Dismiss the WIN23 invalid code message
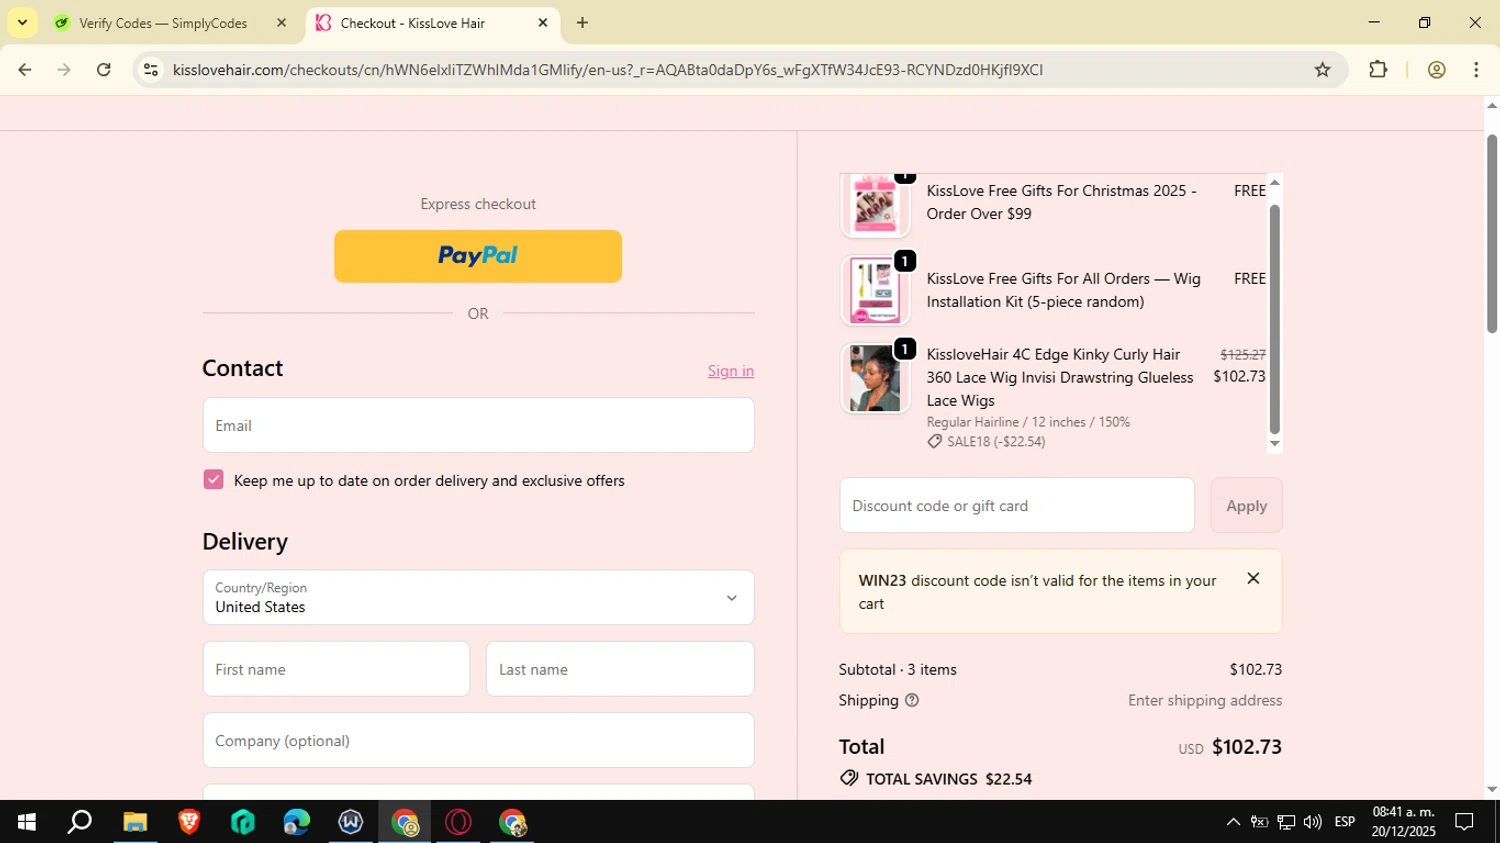The image size is (1500, 843). coord(1253,579)
